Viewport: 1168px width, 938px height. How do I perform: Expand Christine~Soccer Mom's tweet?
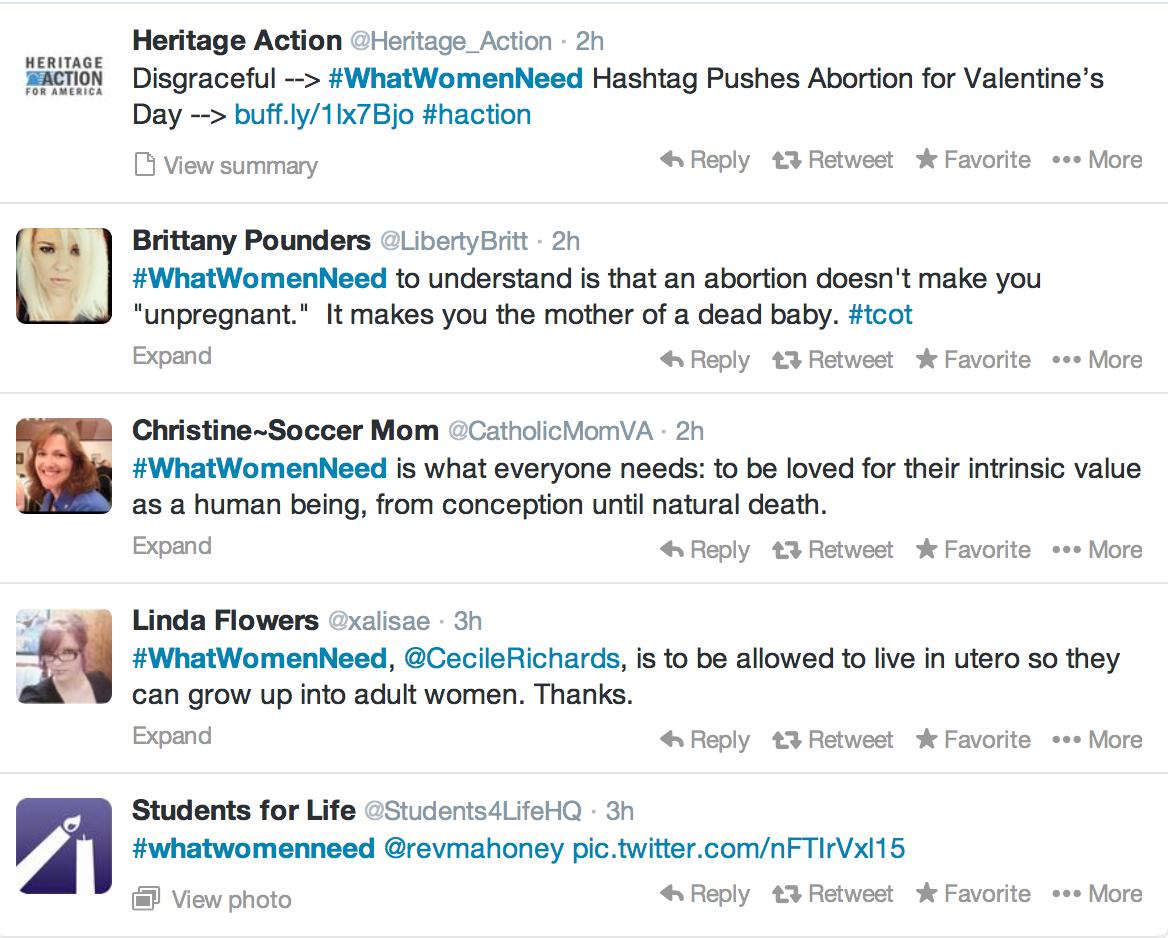[172, 546]
